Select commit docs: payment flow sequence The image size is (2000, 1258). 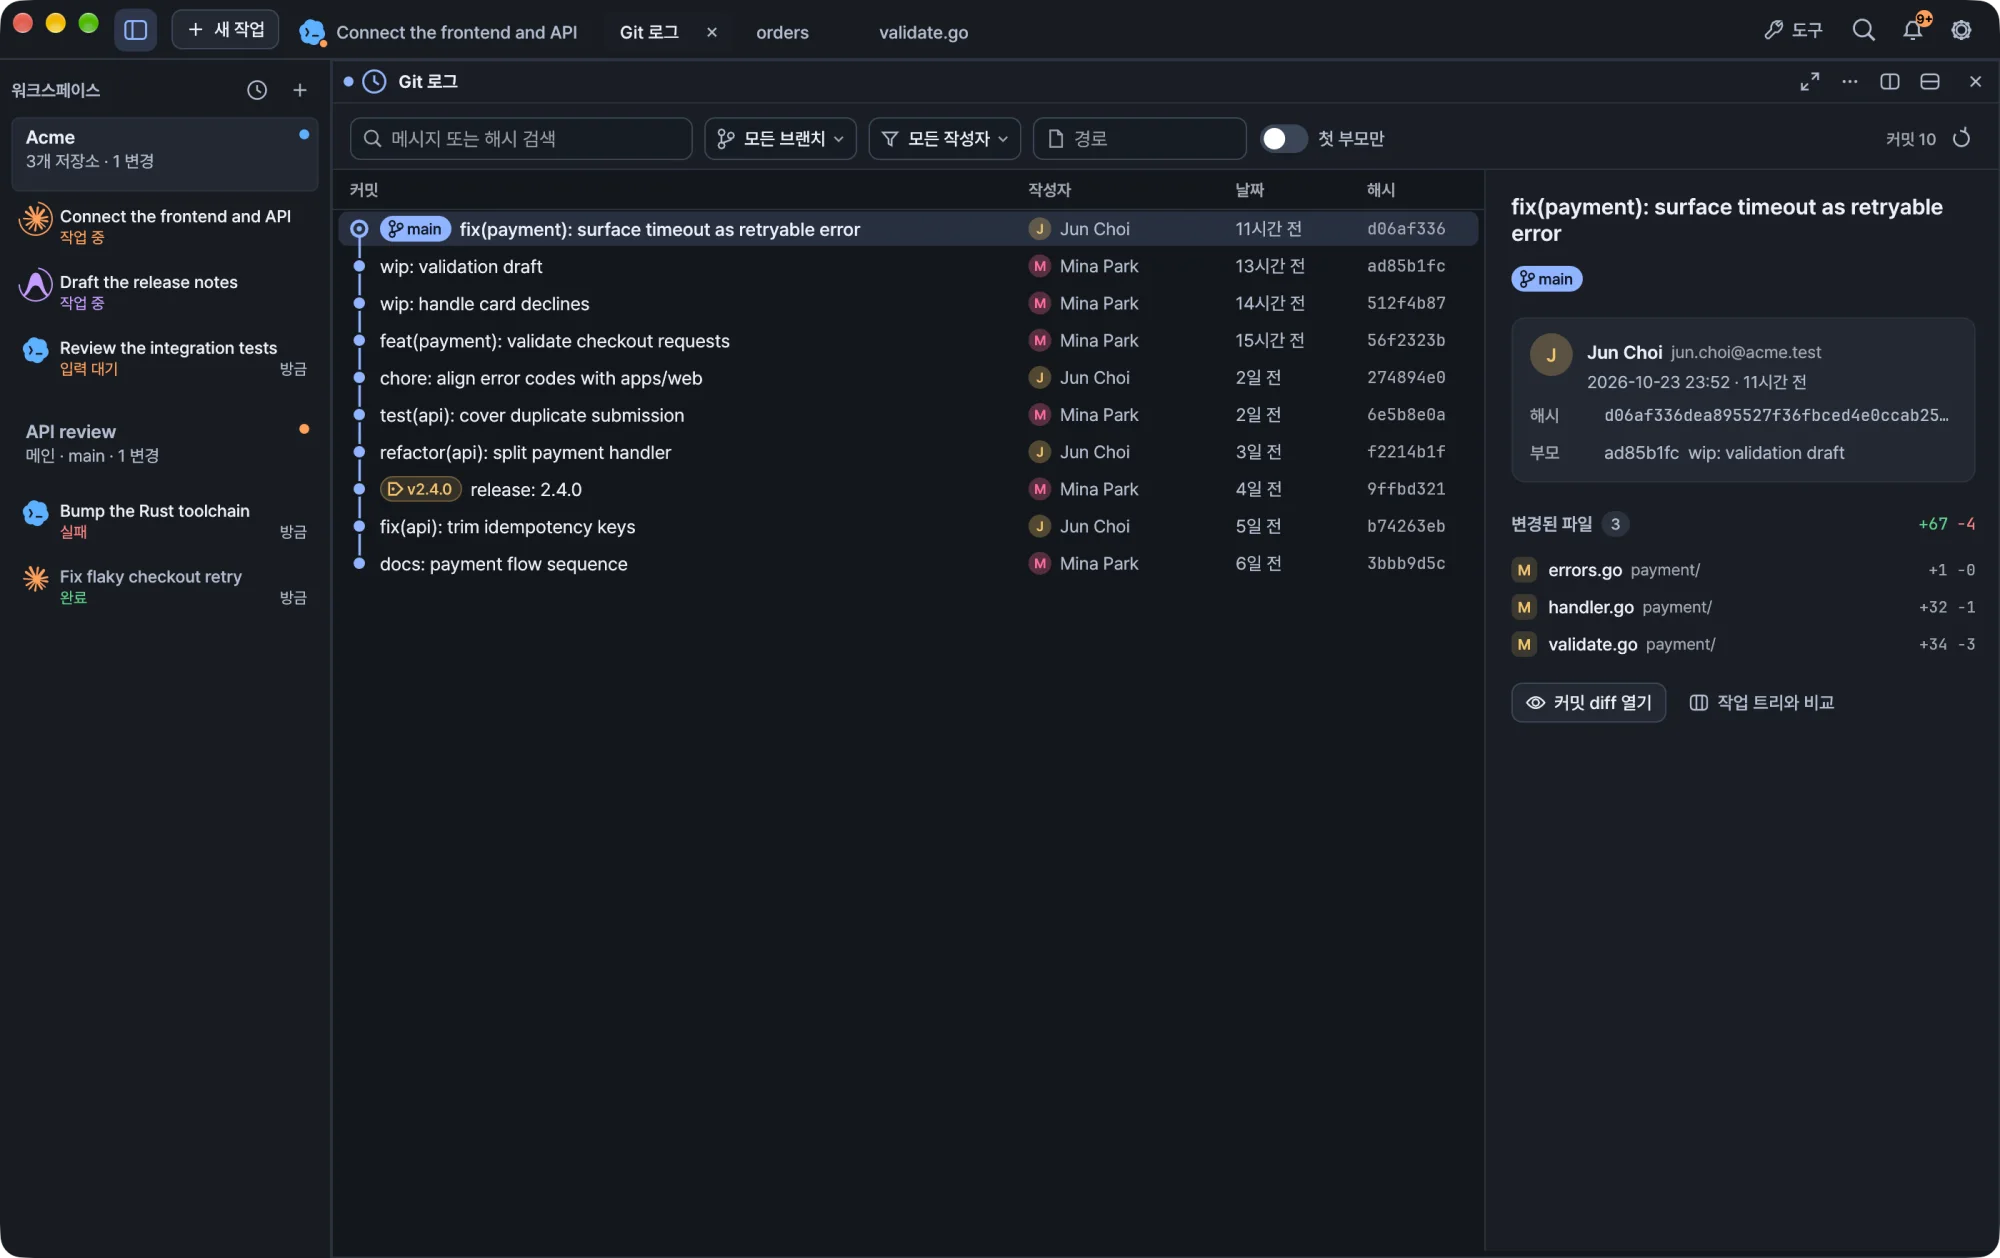tap(908, 564)
